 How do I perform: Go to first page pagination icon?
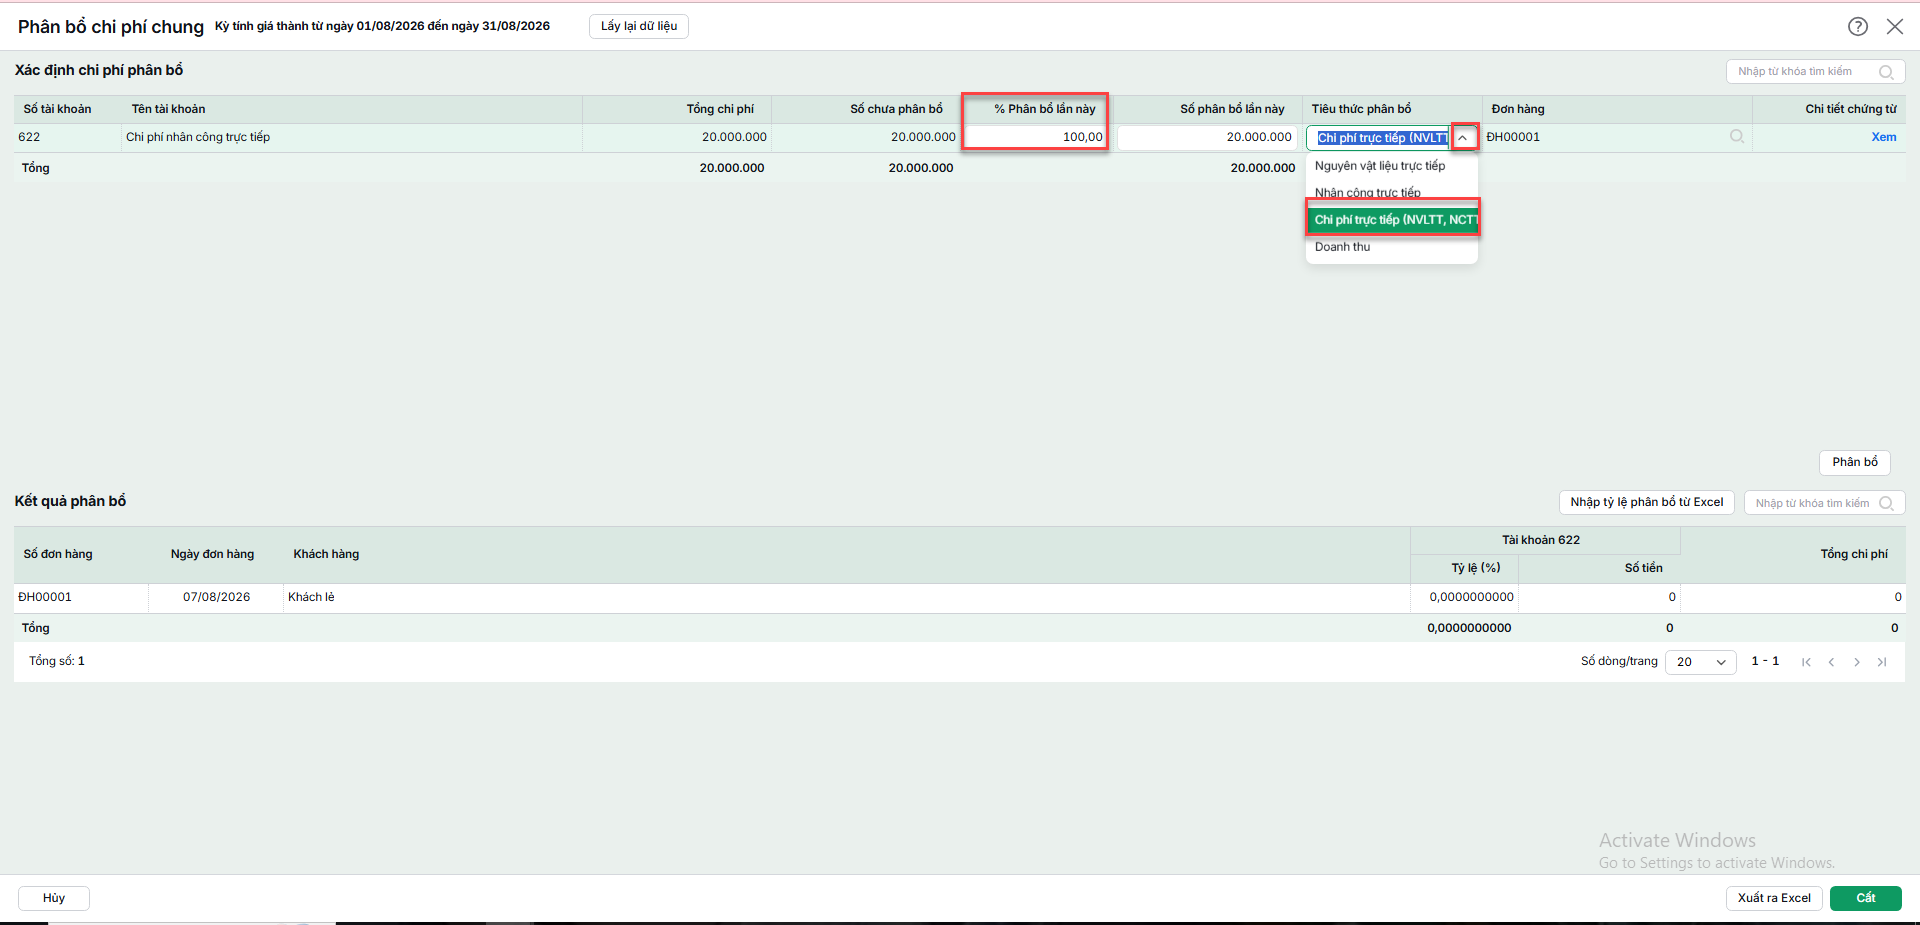tap(1806, 662)
